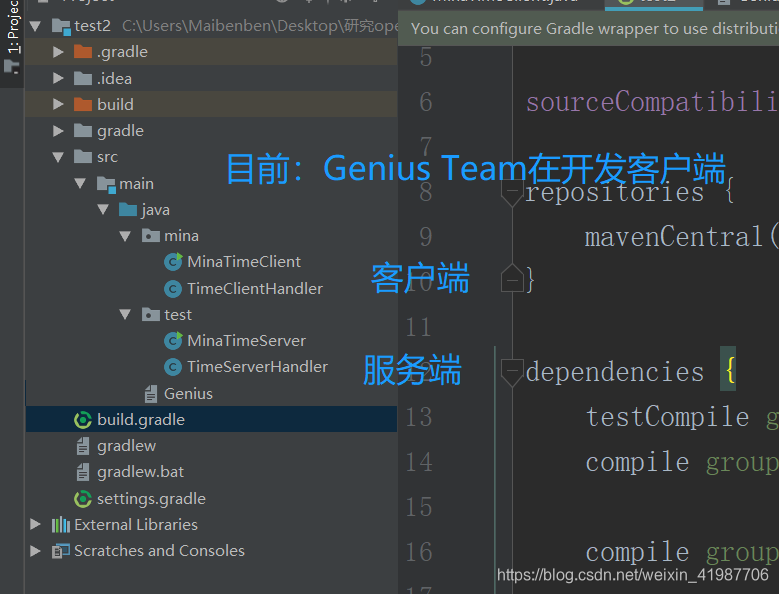The width and height of the screenshot is (779, 594).
Task: Fold the dependencies block at line 12
Action: click(512, 372)
